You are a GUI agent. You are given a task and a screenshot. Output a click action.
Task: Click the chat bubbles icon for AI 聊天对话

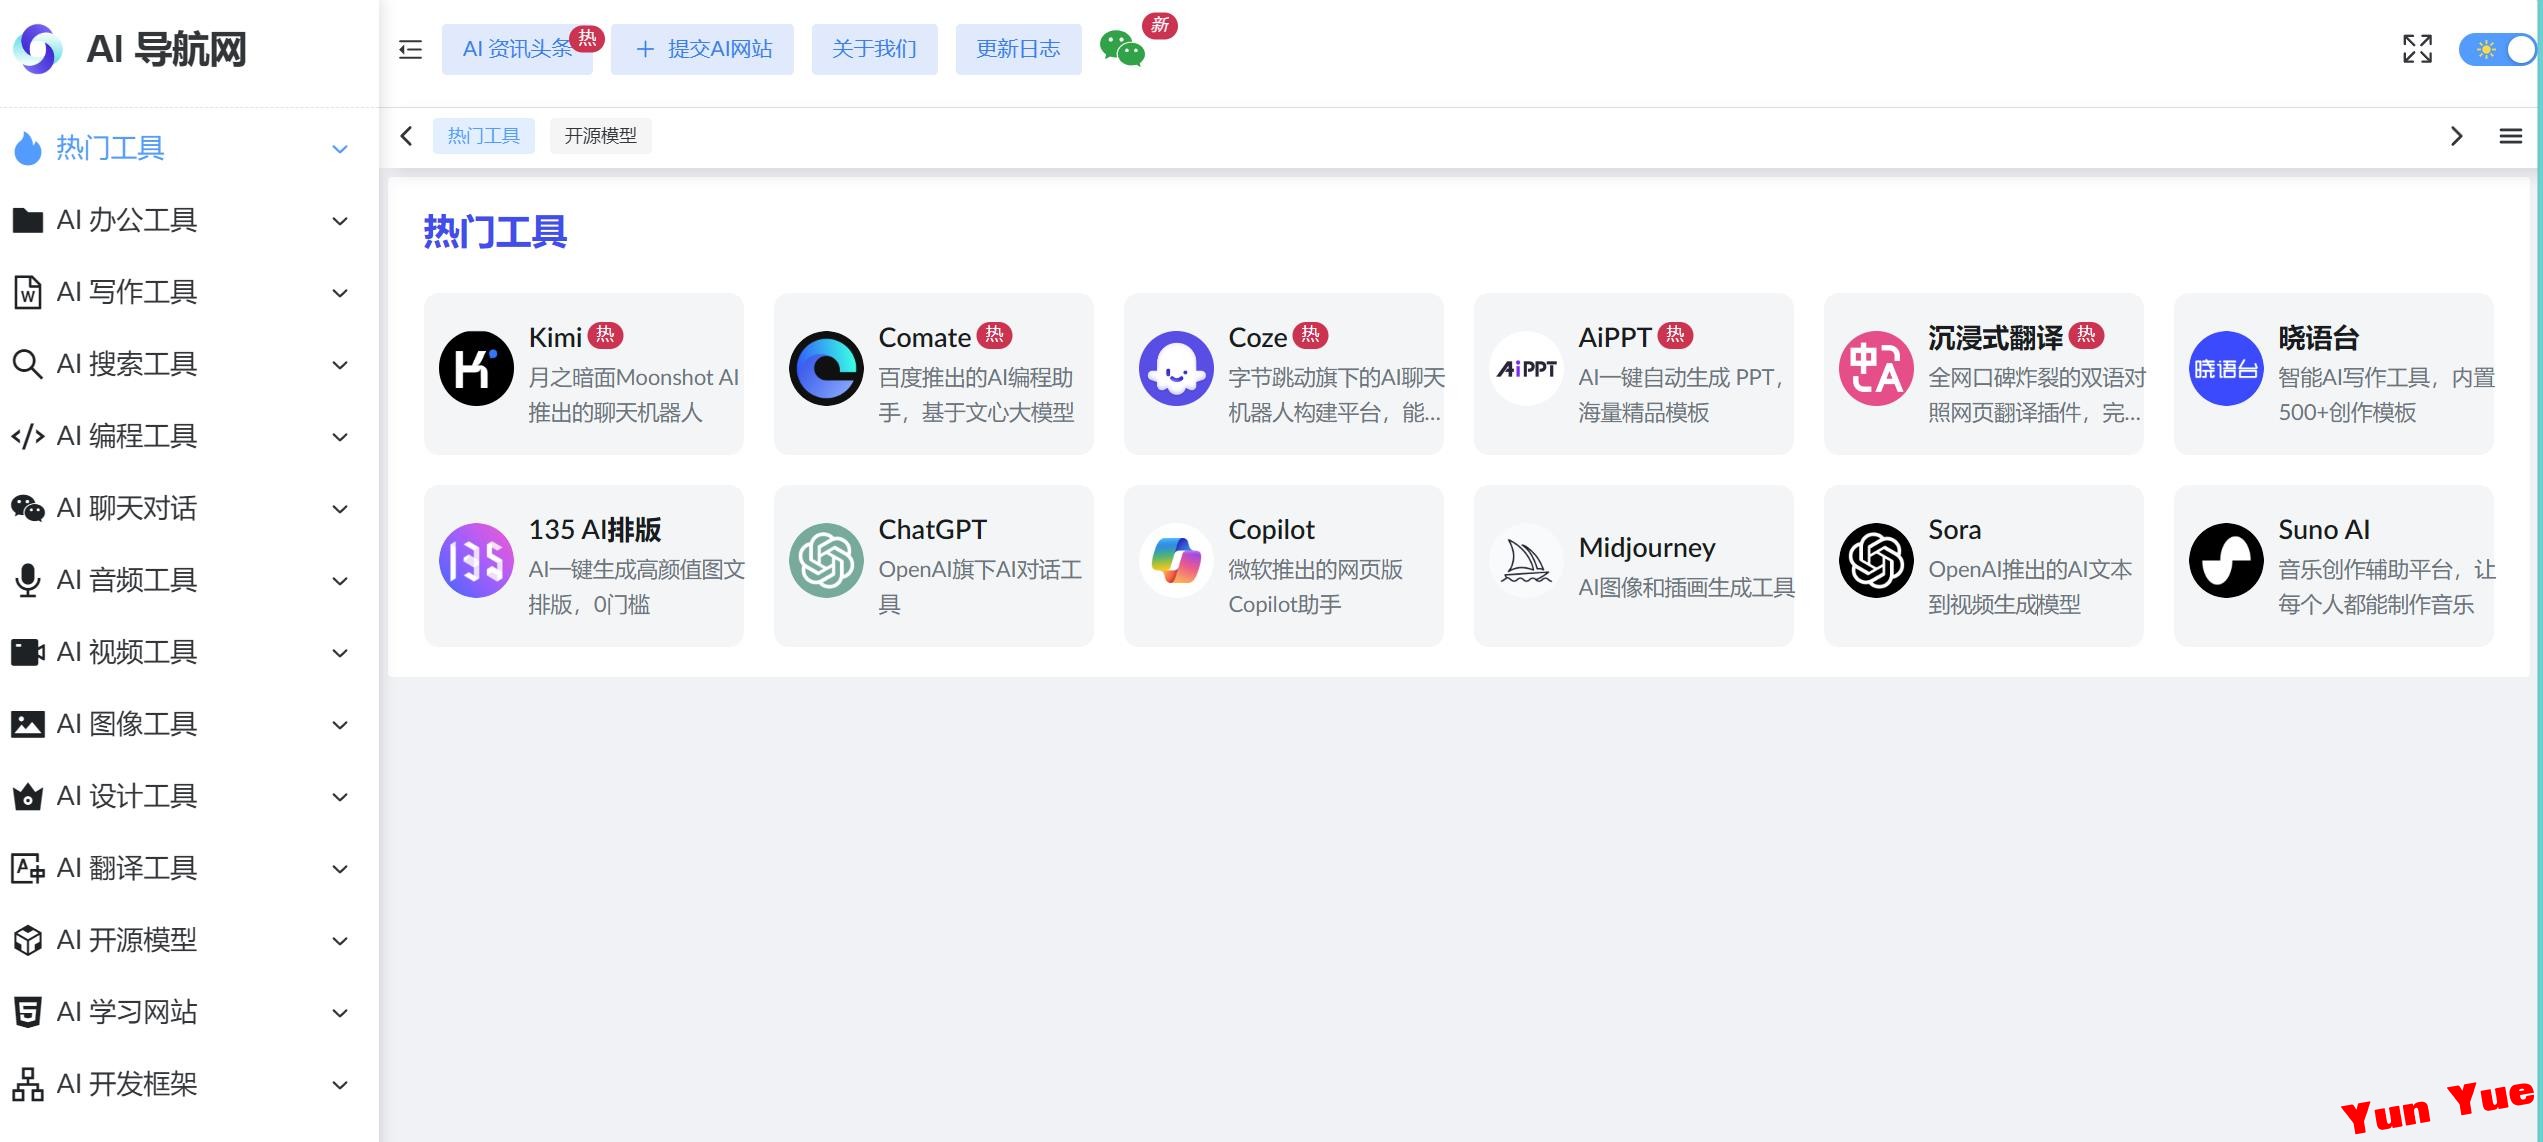(x=28, y=508)
